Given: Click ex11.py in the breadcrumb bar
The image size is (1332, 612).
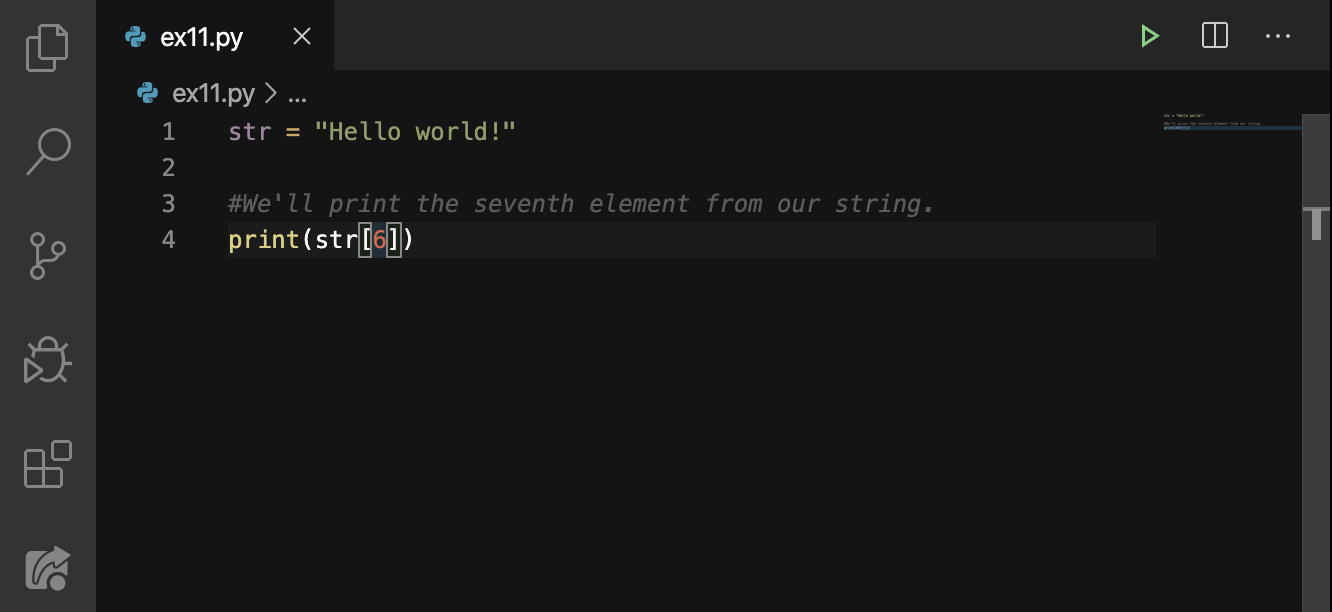Looking at the screenshot, I should click(213, 93).
